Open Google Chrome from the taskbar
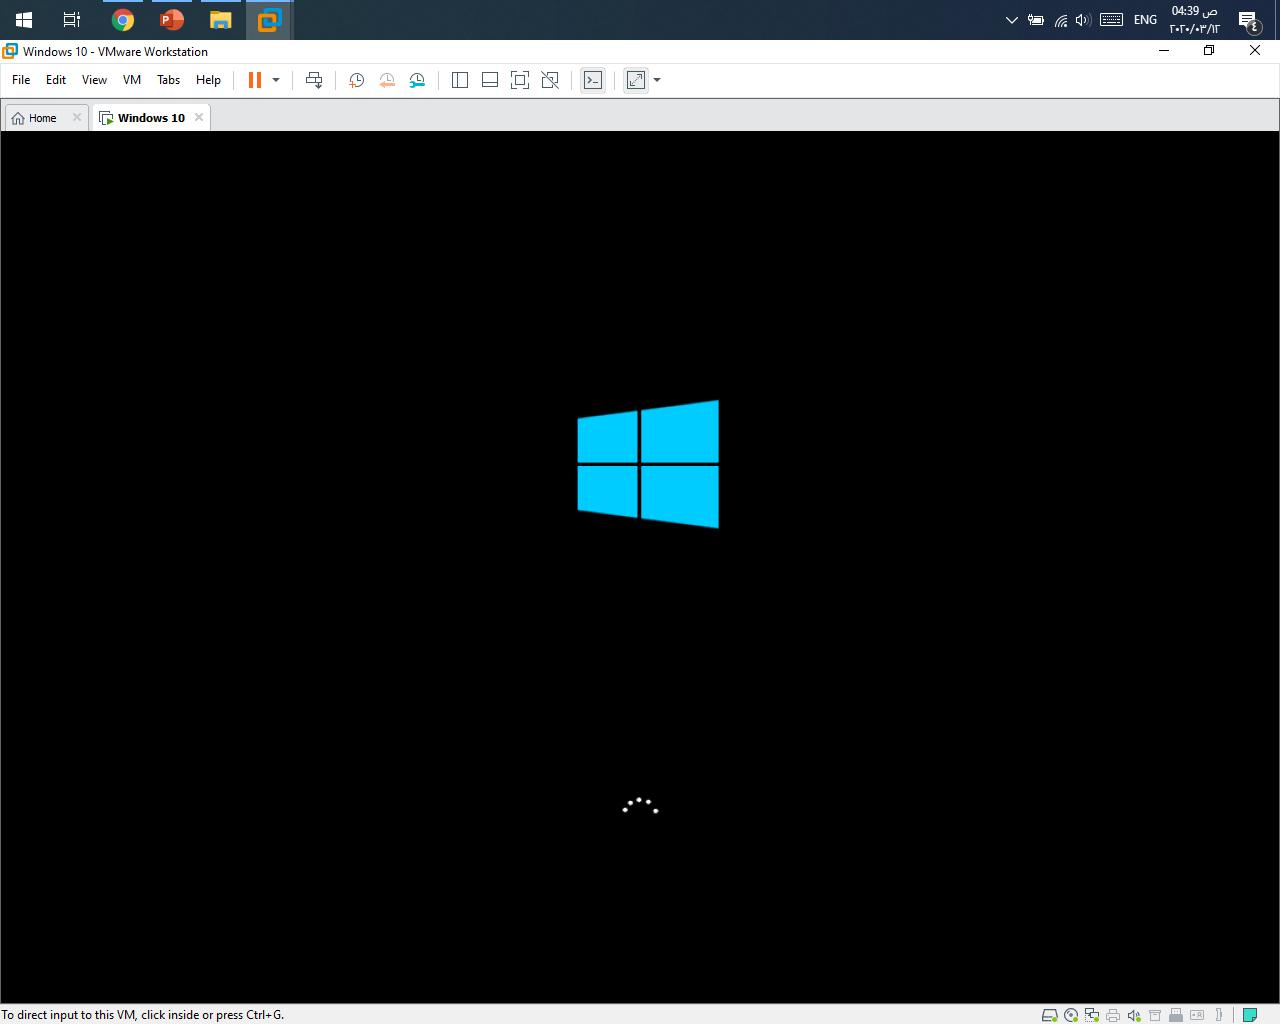The image size is (1280, 1024). [123, 20]
